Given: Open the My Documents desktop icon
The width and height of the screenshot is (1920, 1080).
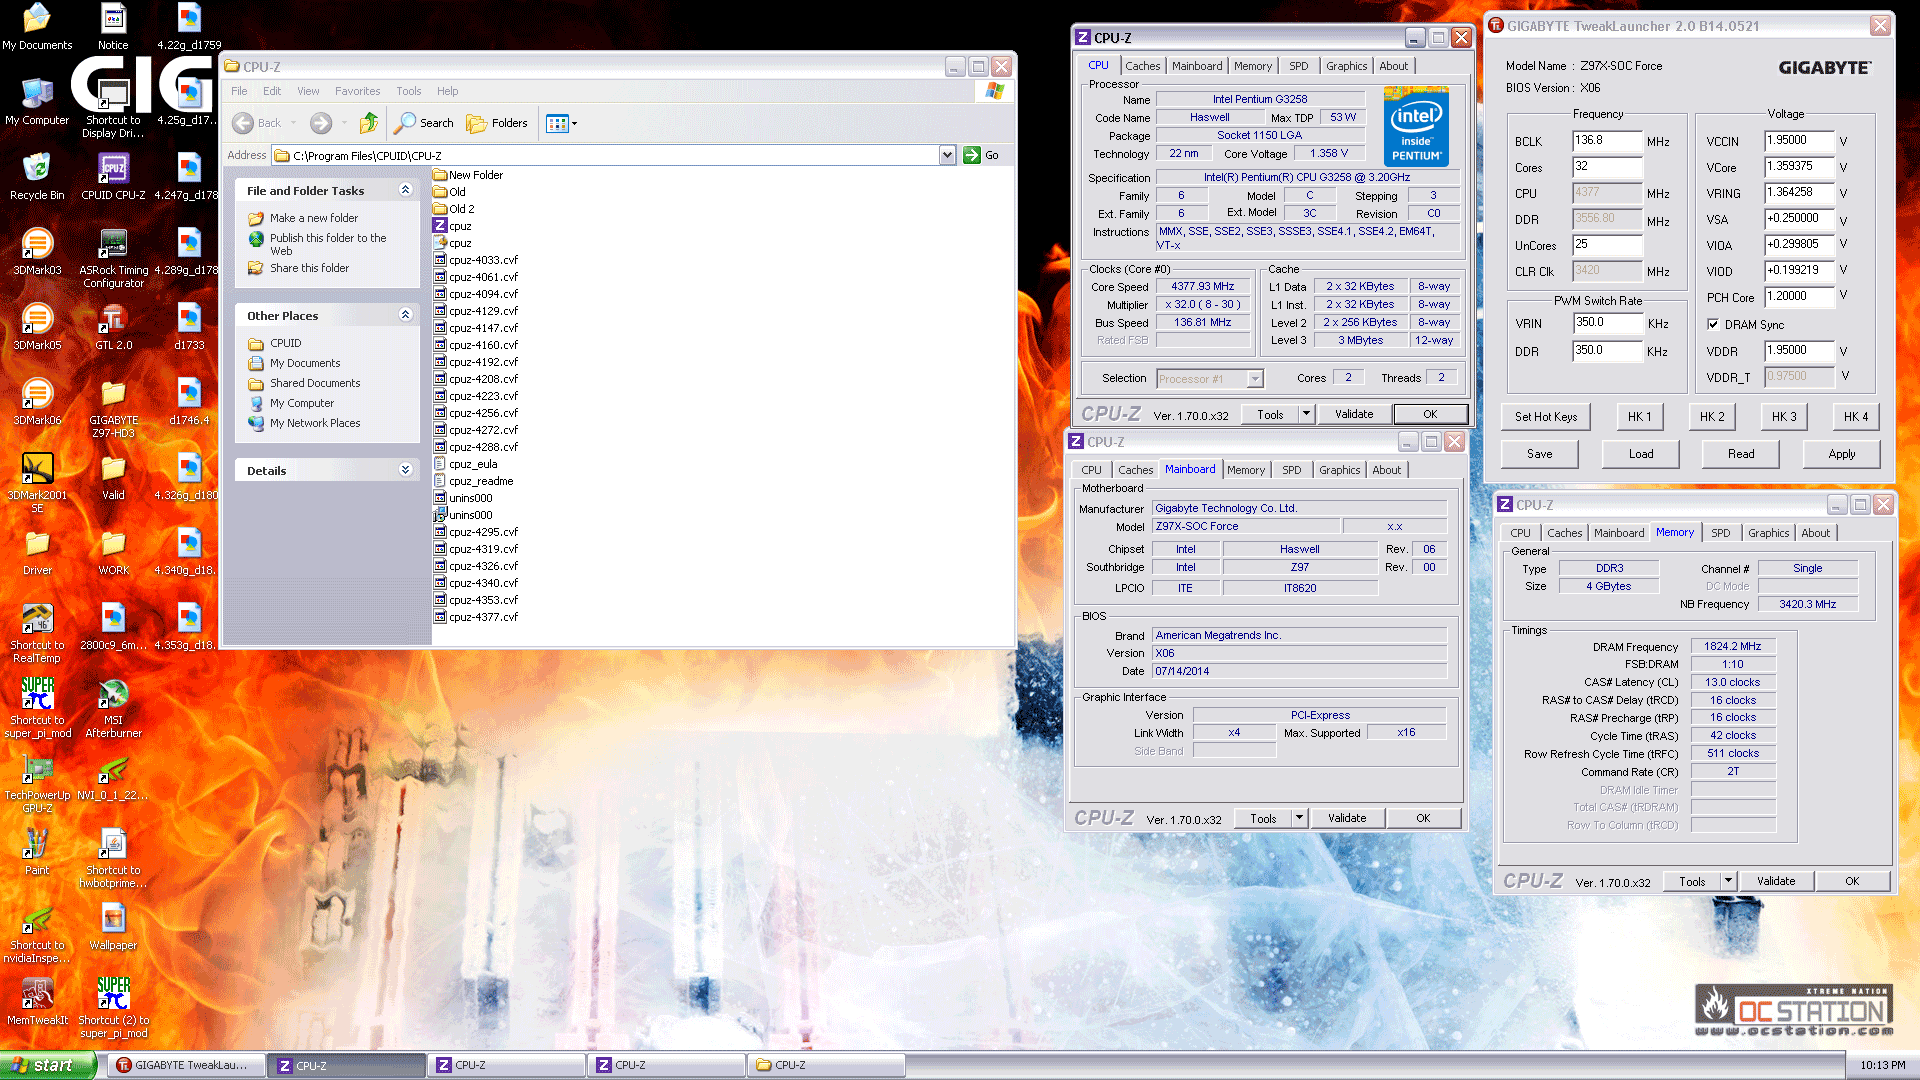Looking at the screenshot, I should [x=37, y=27].
